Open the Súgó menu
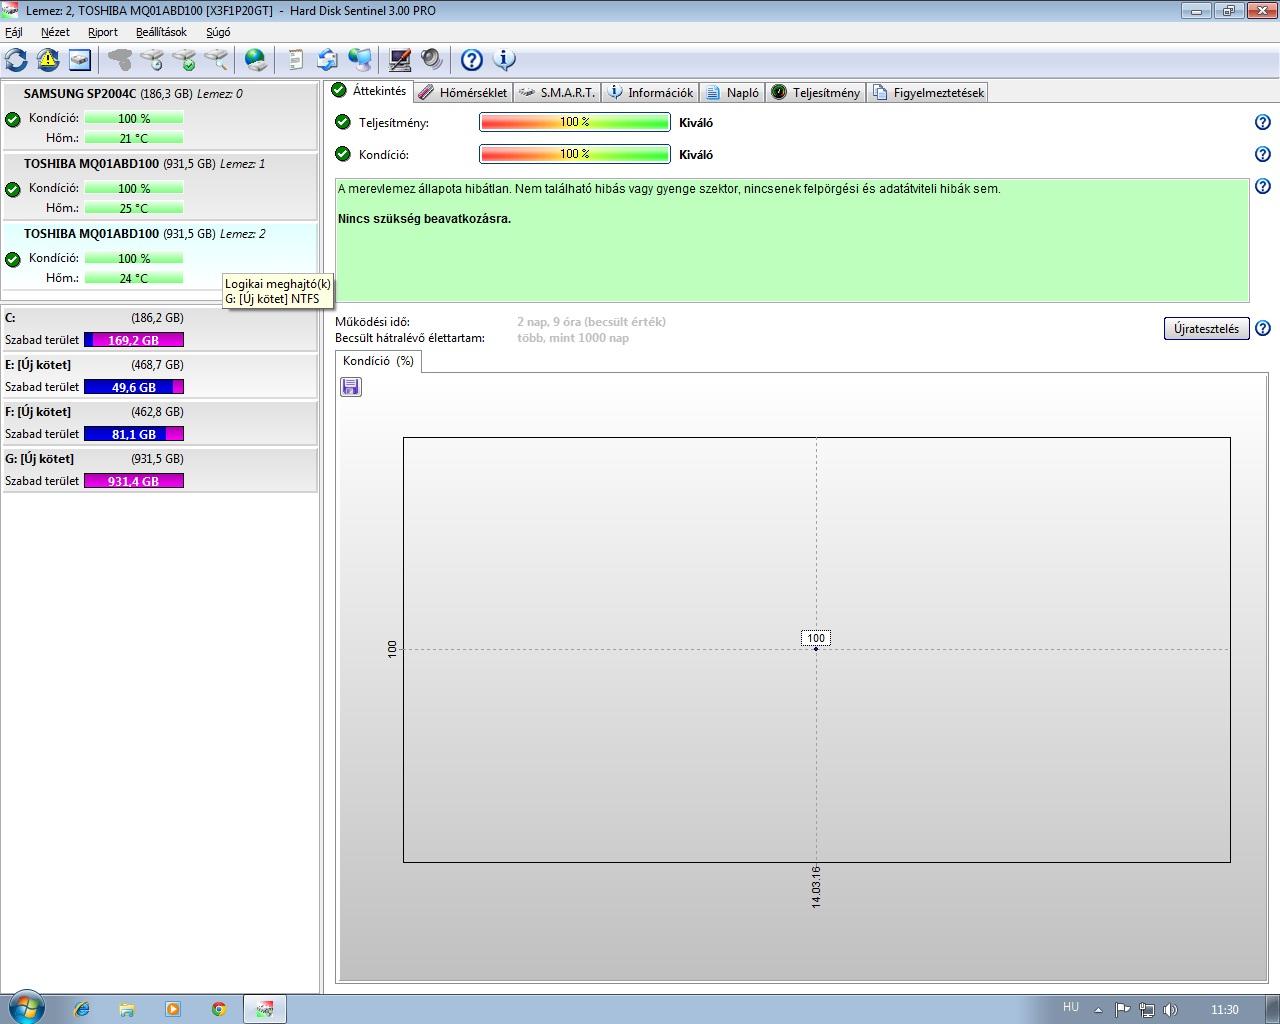 [218, 32]
